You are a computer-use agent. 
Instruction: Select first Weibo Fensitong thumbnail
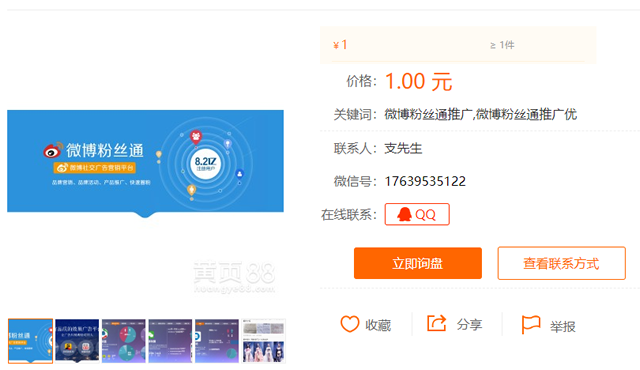[31, 341]
